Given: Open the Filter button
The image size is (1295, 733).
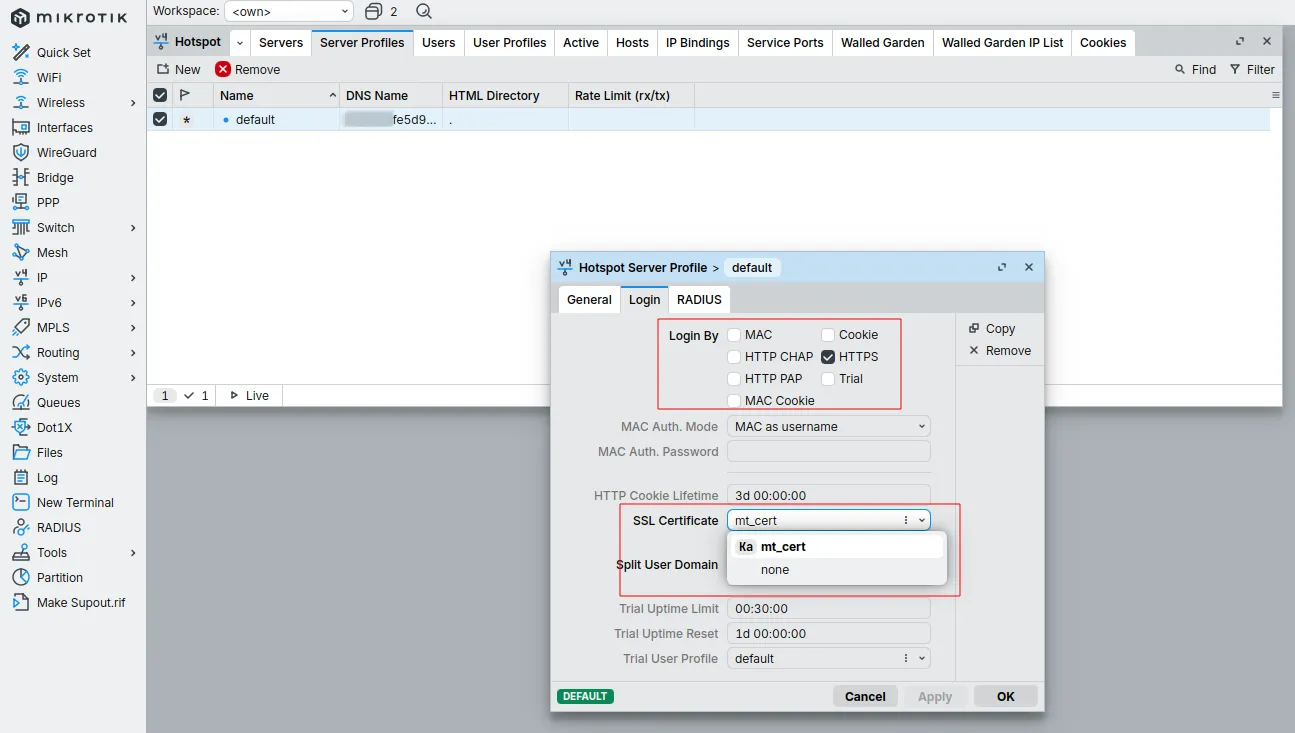Looking at the screenshot, I should [1252, 70].
